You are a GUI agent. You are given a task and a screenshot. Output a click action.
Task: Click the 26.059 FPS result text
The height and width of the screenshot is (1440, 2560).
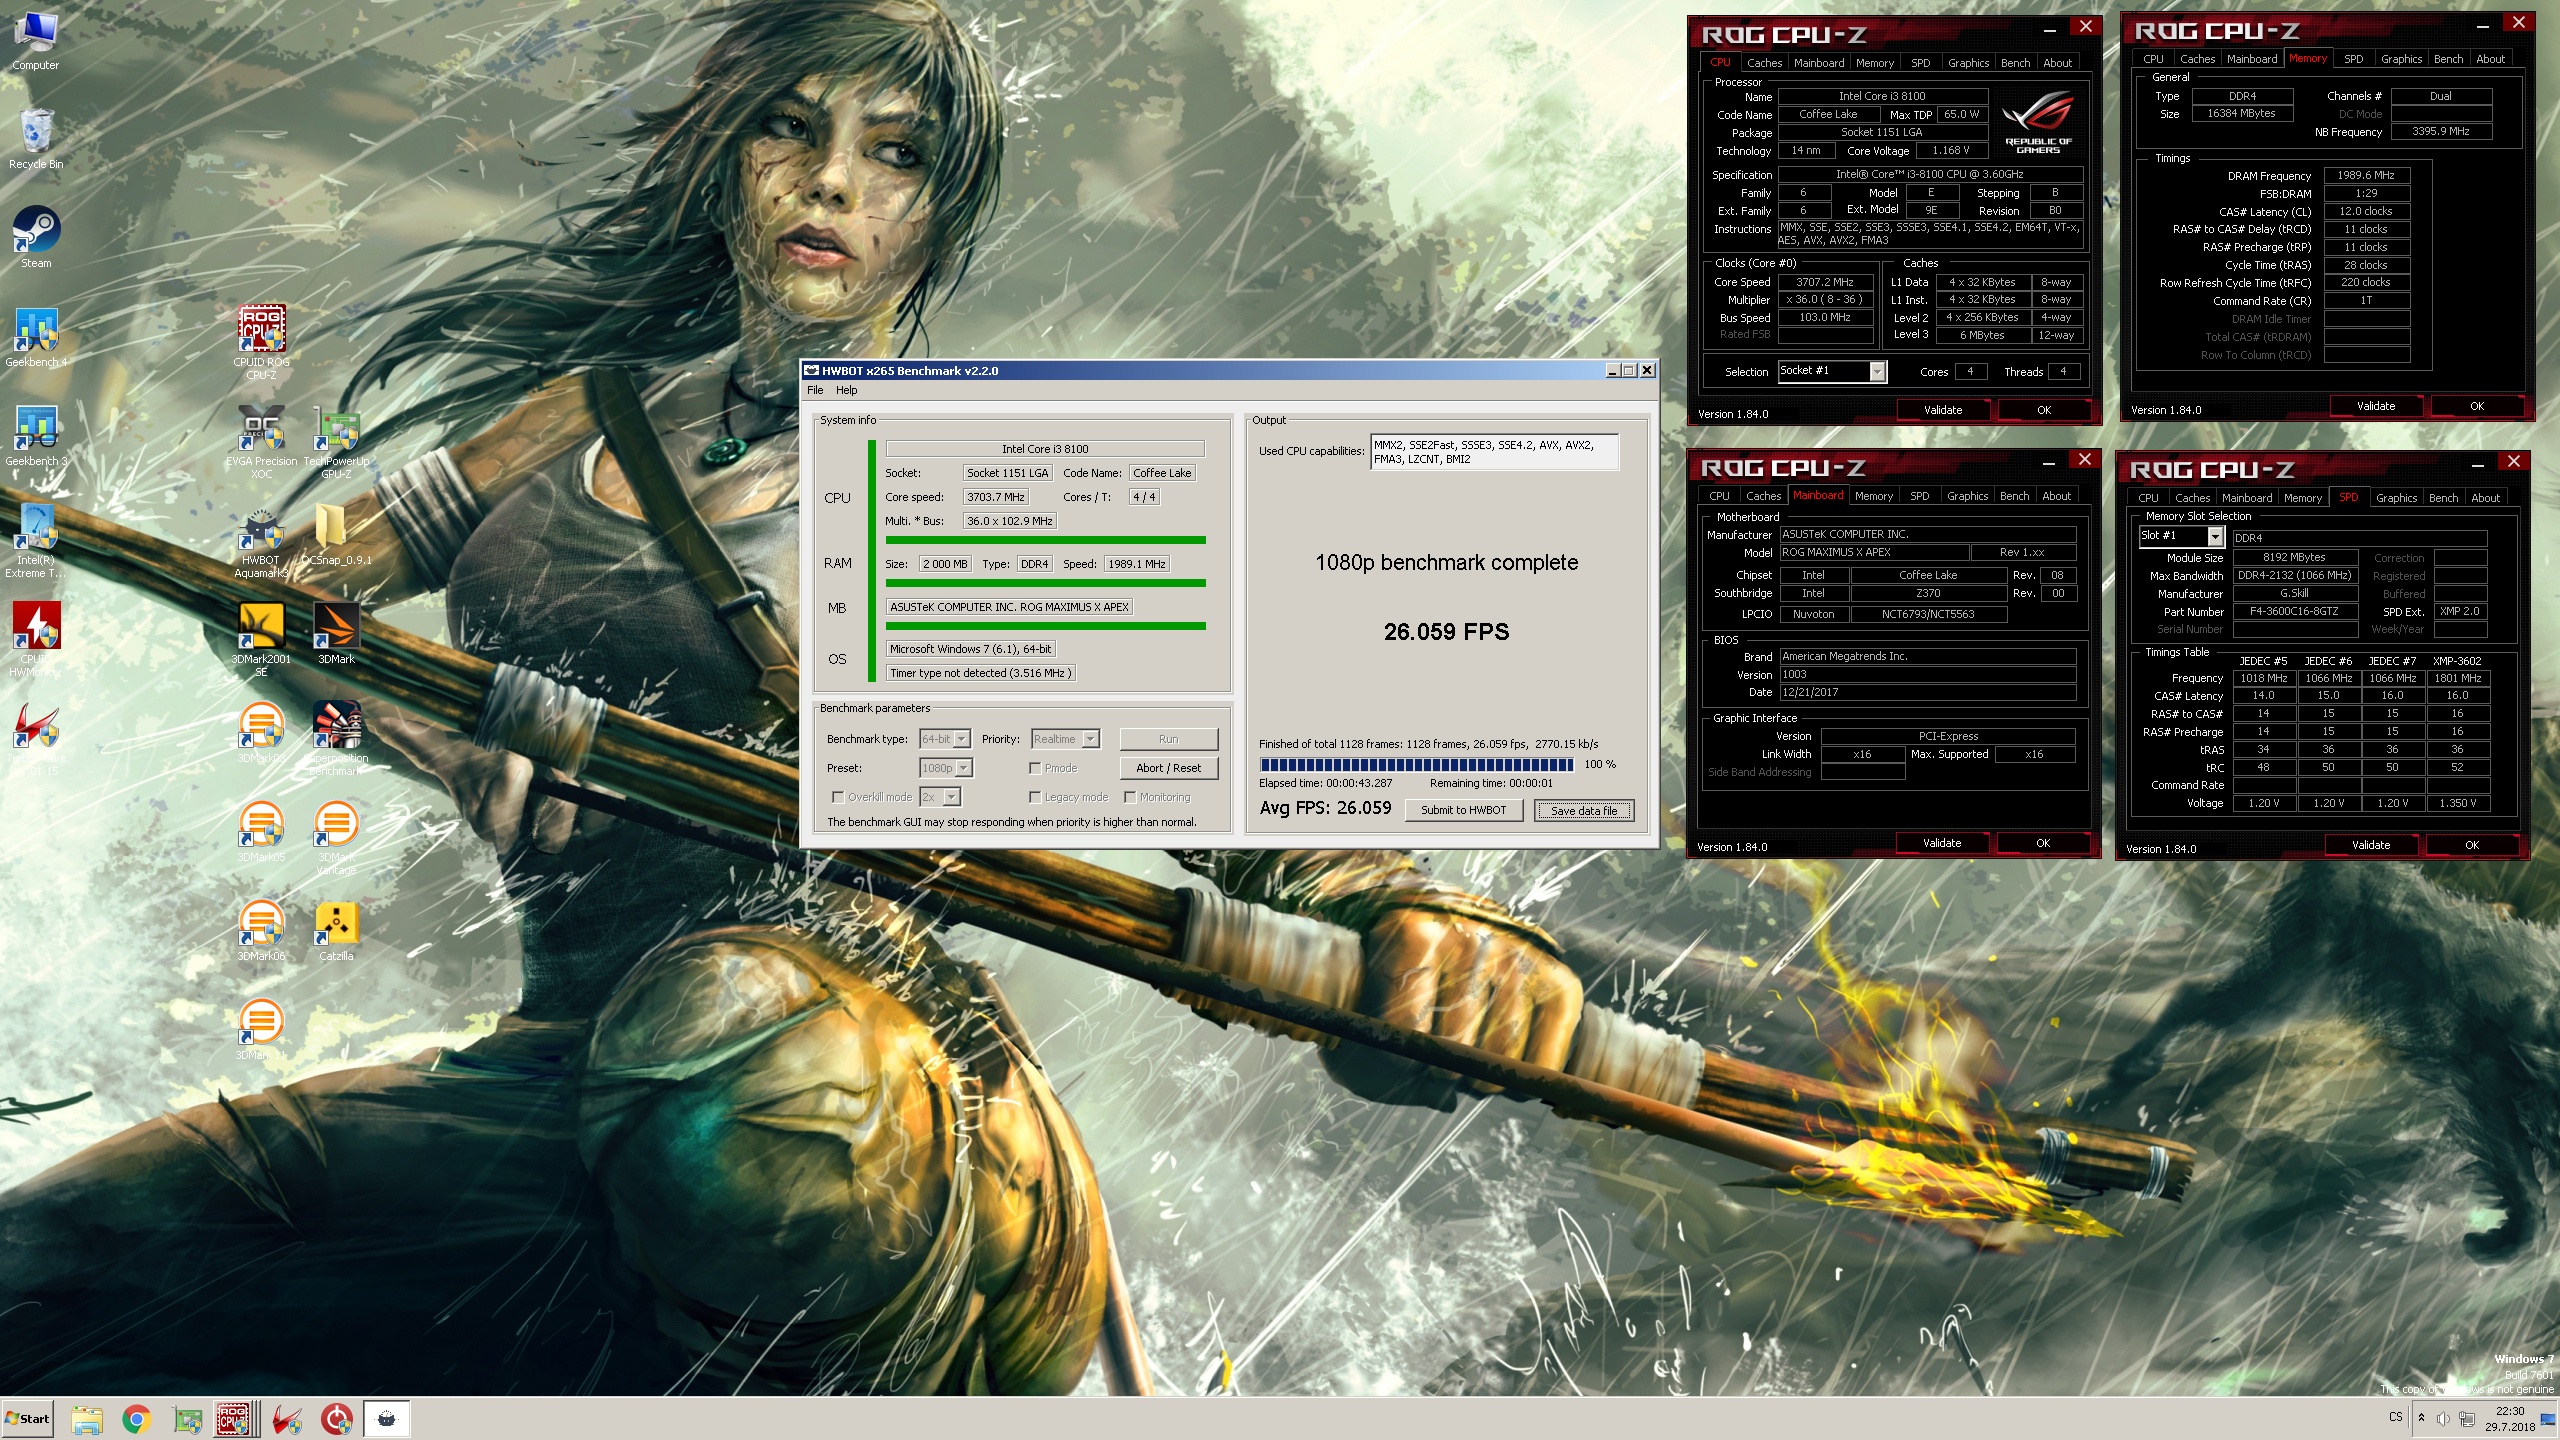[1446, 632]
